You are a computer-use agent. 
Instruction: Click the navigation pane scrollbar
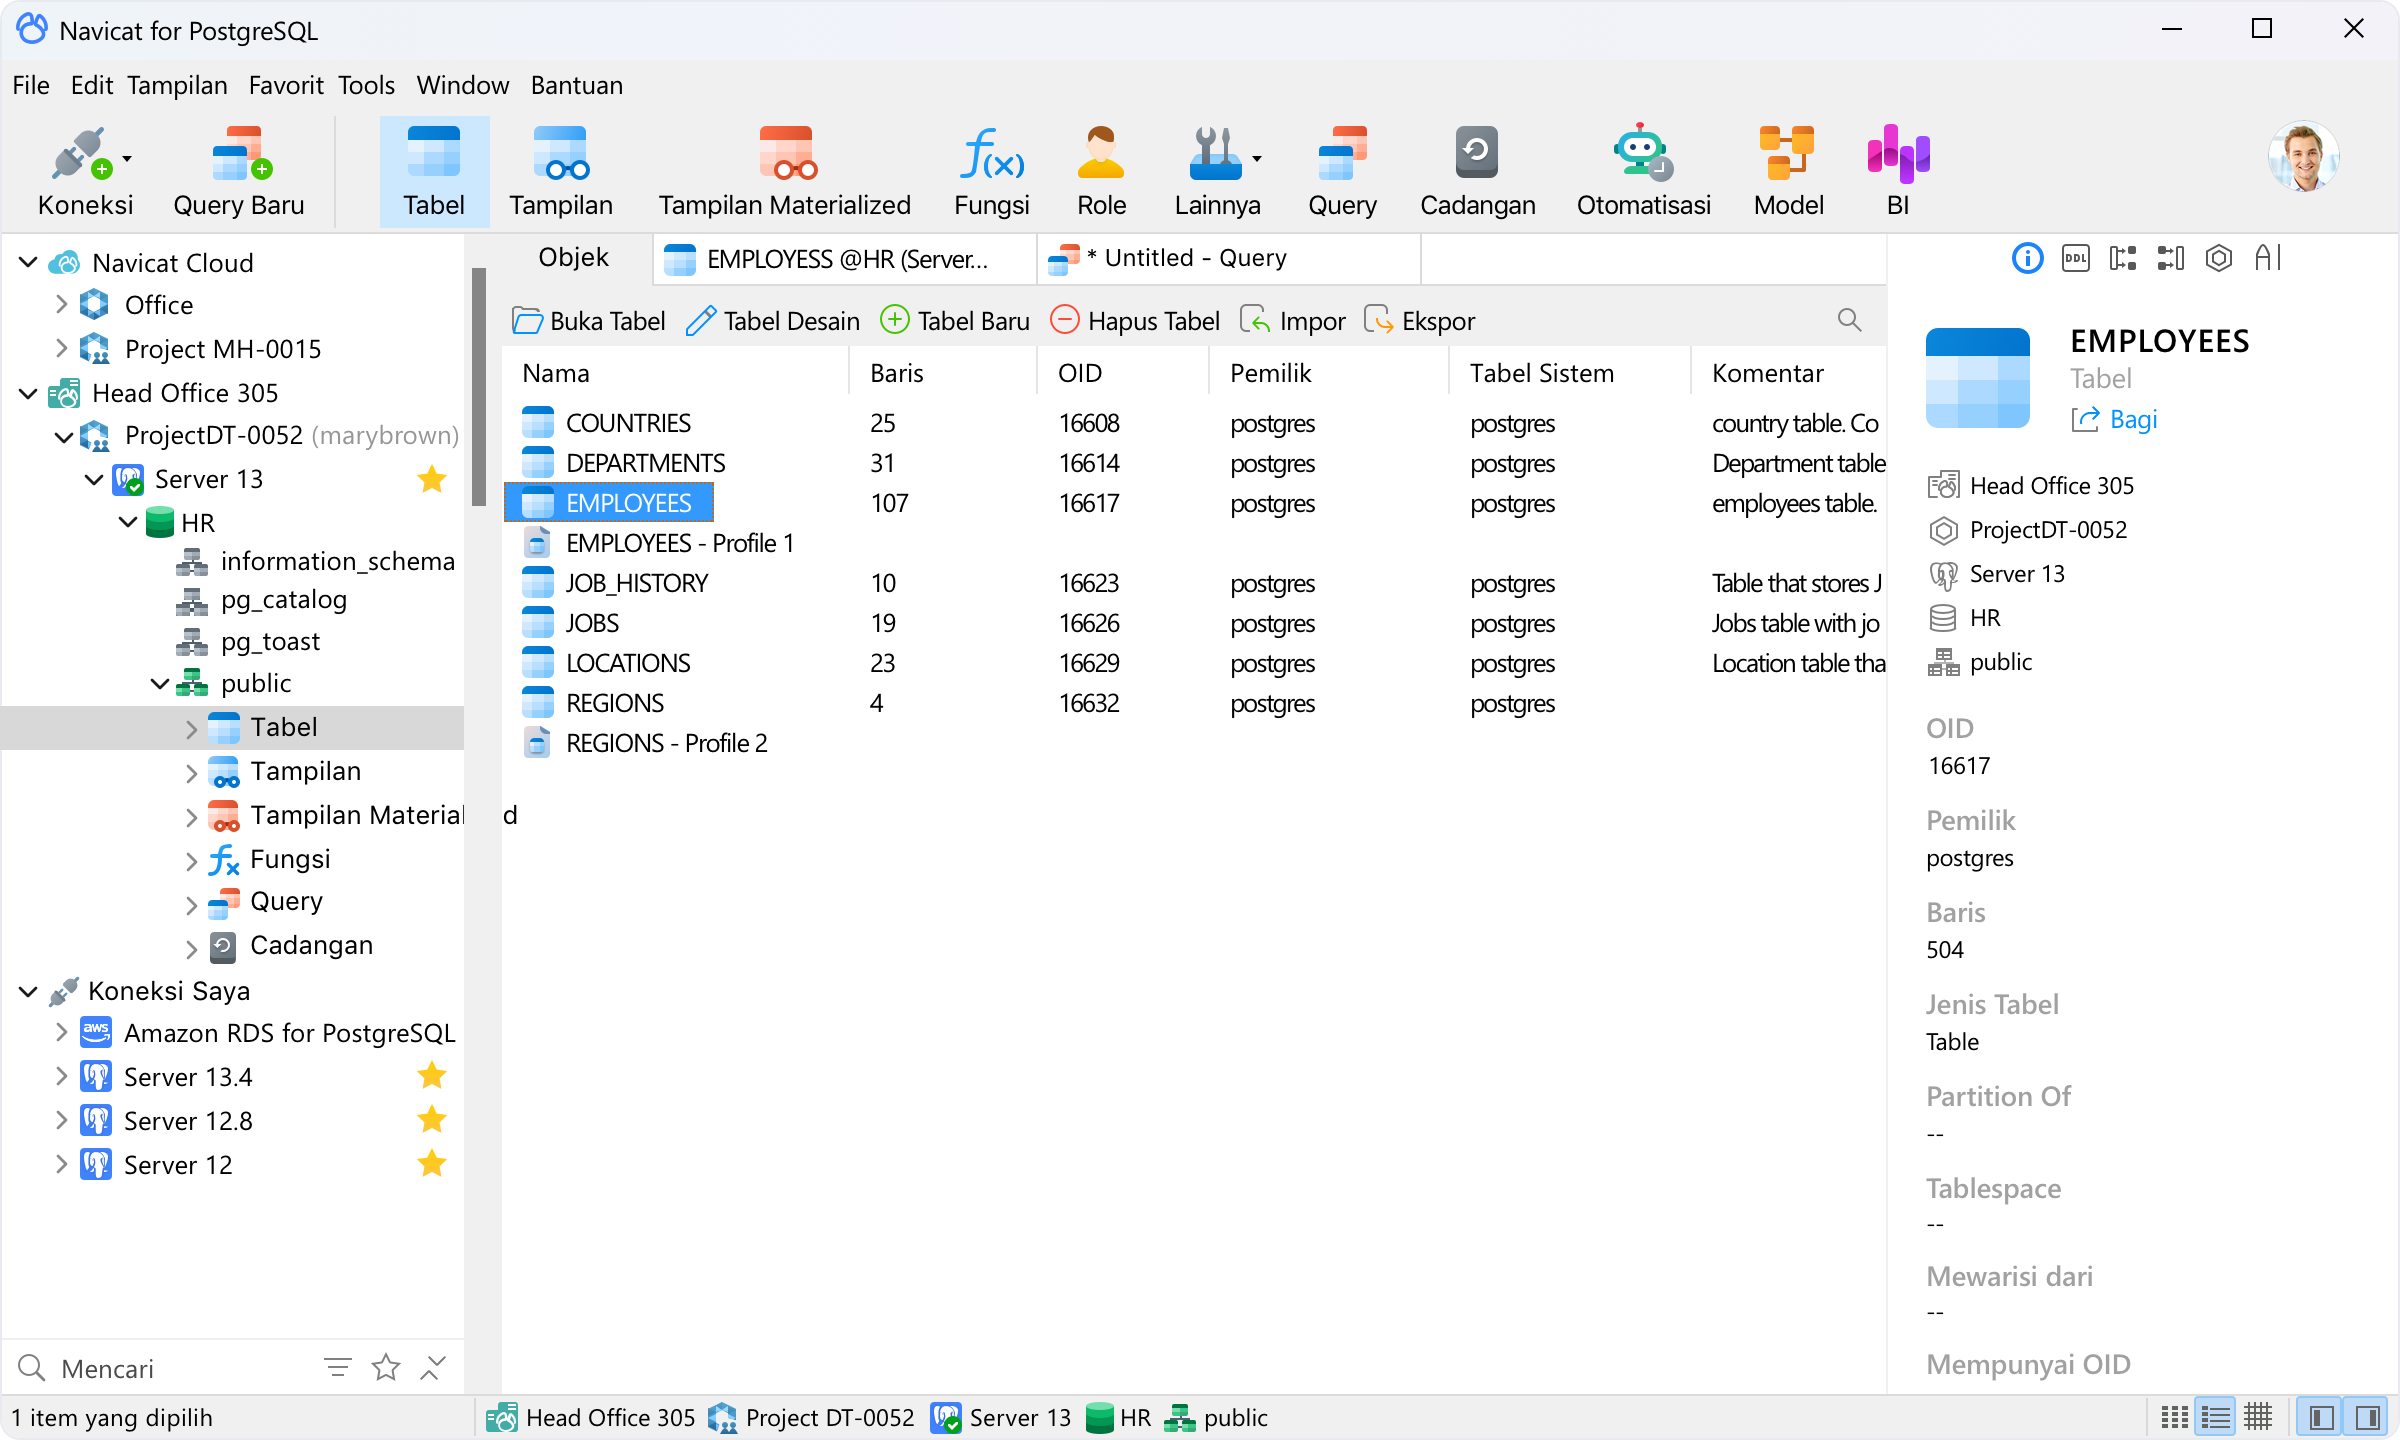479,386
